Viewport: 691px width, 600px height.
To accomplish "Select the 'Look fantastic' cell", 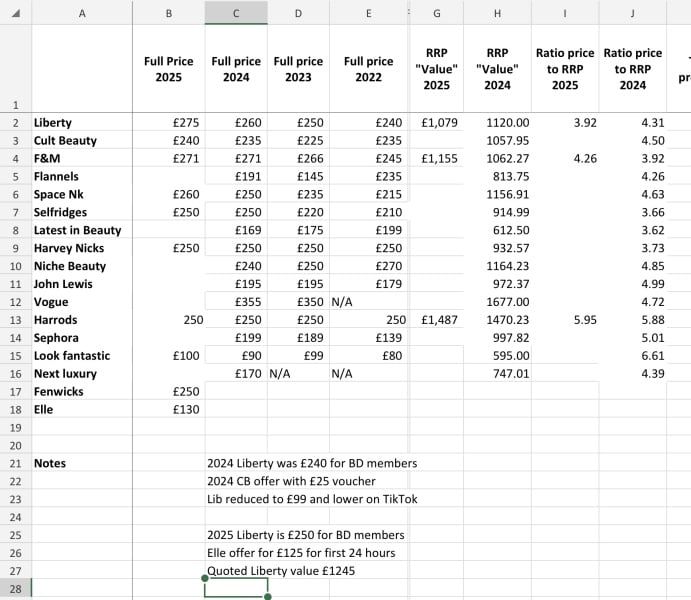I will [x=82, y=356].
